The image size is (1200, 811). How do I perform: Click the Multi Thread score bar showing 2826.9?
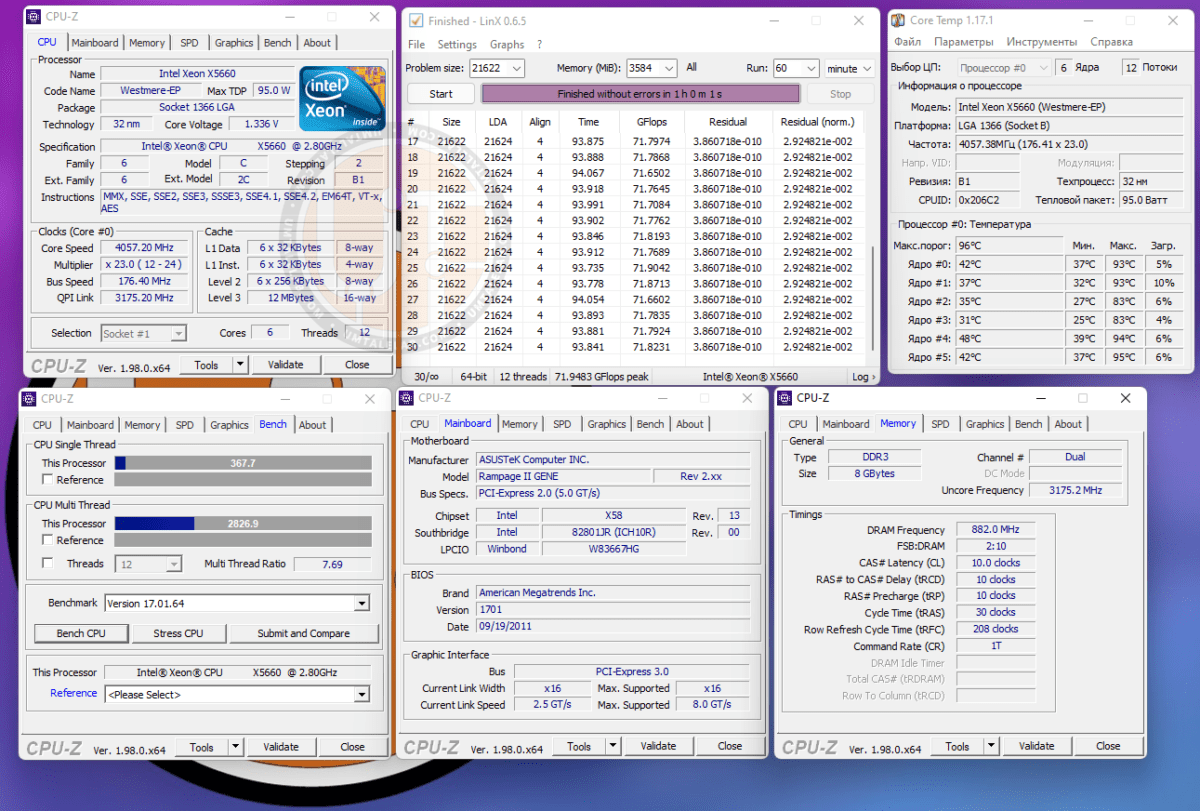tap(243, 523)
